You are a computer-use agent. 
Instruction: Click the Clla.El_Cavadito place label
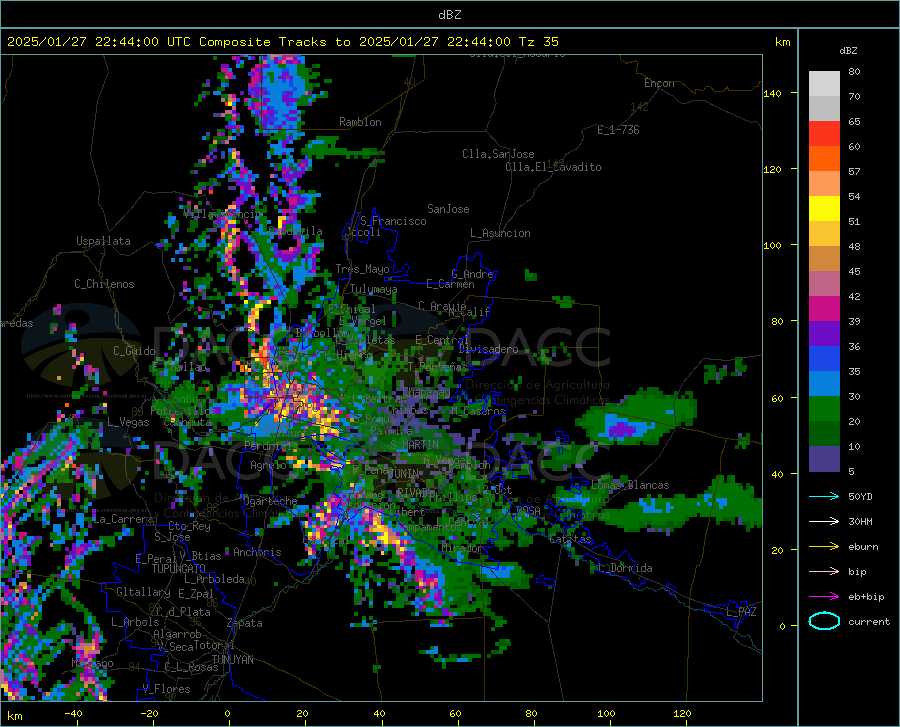pyautogui.click(x=553, y=167)
